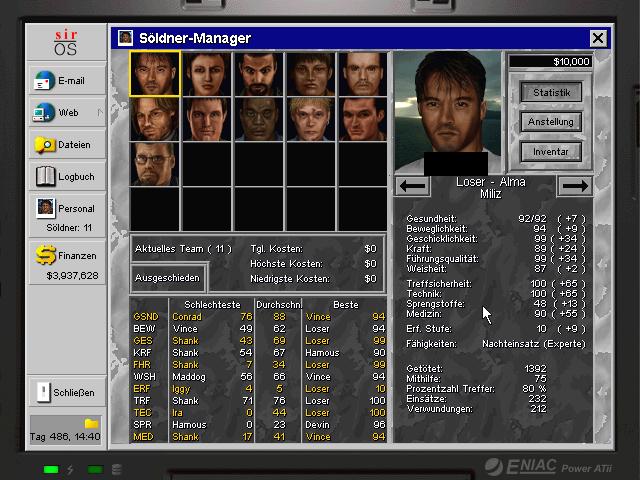Switch to Ausgeschieden mercenaries list
The image size is (640, 480).
(168, 278)
